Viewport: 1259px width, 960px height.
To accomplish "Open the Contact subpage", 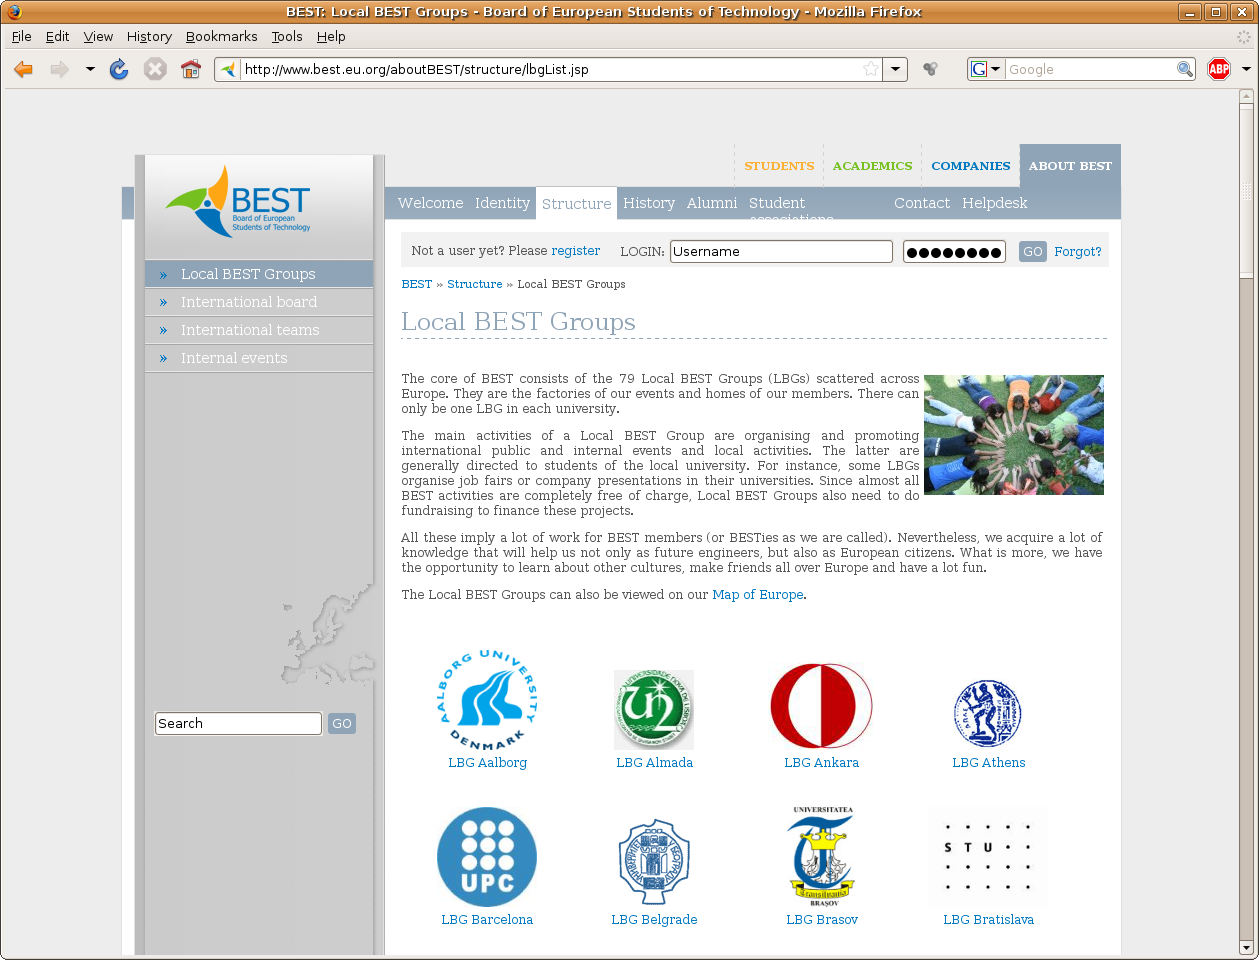I will coord(922,203).
